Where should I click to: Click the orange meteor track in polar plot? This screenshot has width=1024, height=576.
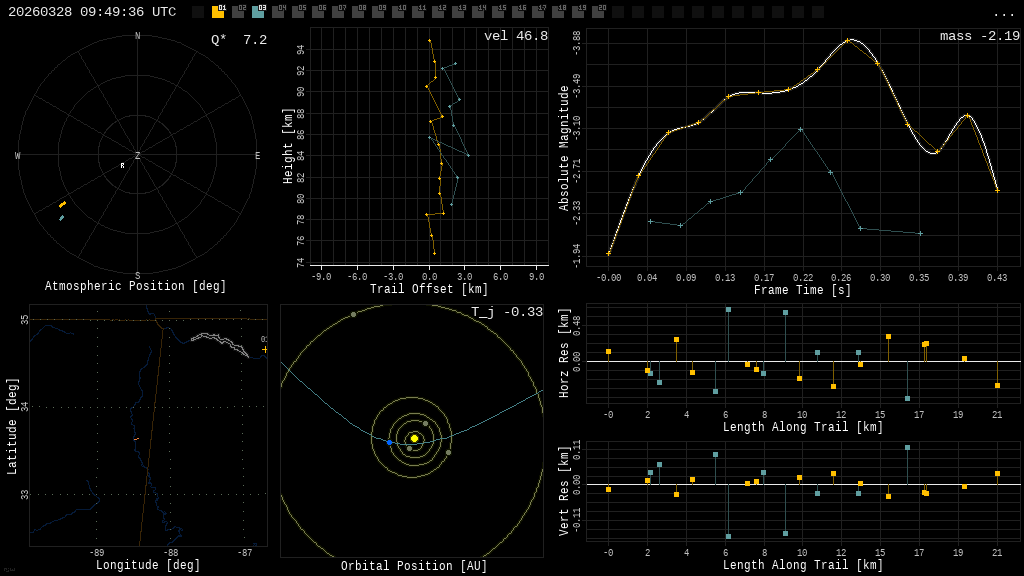point(62,204)
